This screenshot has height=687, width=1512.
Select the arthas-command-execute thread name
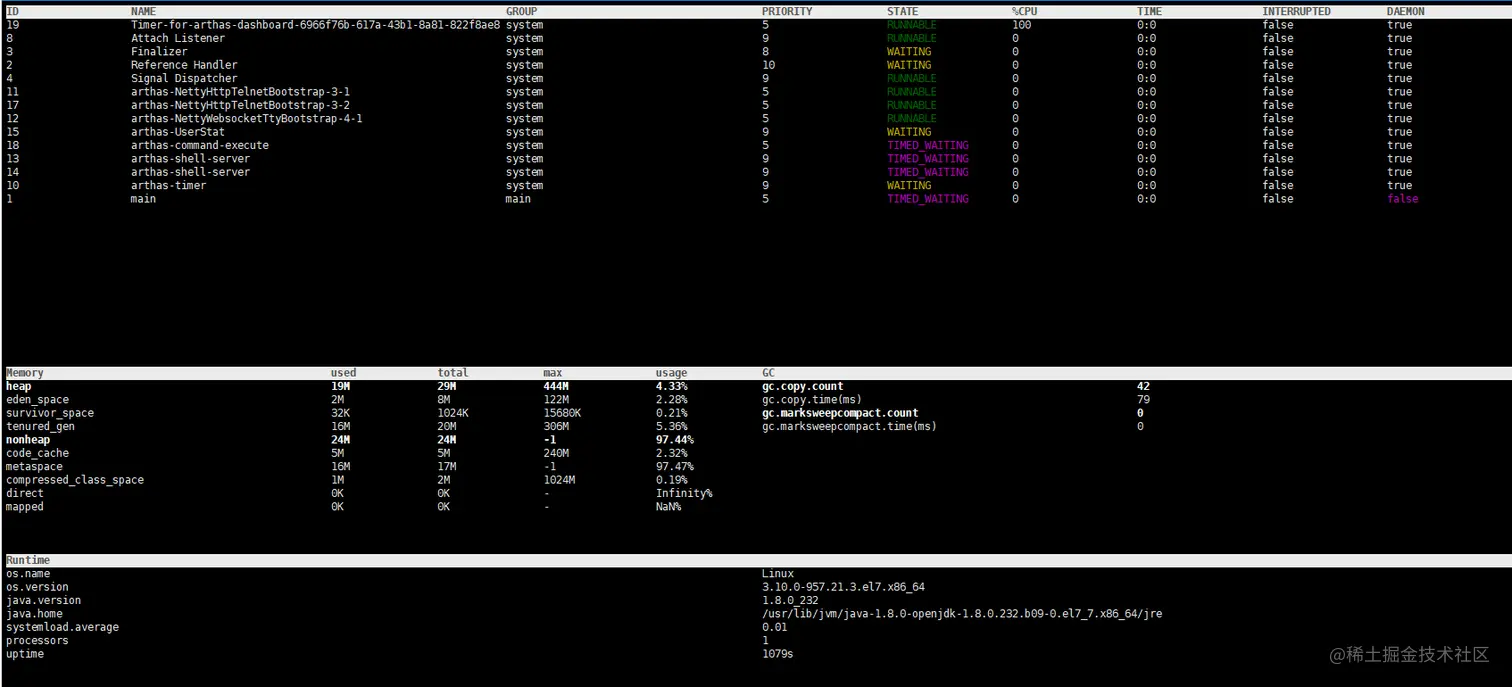200,145
